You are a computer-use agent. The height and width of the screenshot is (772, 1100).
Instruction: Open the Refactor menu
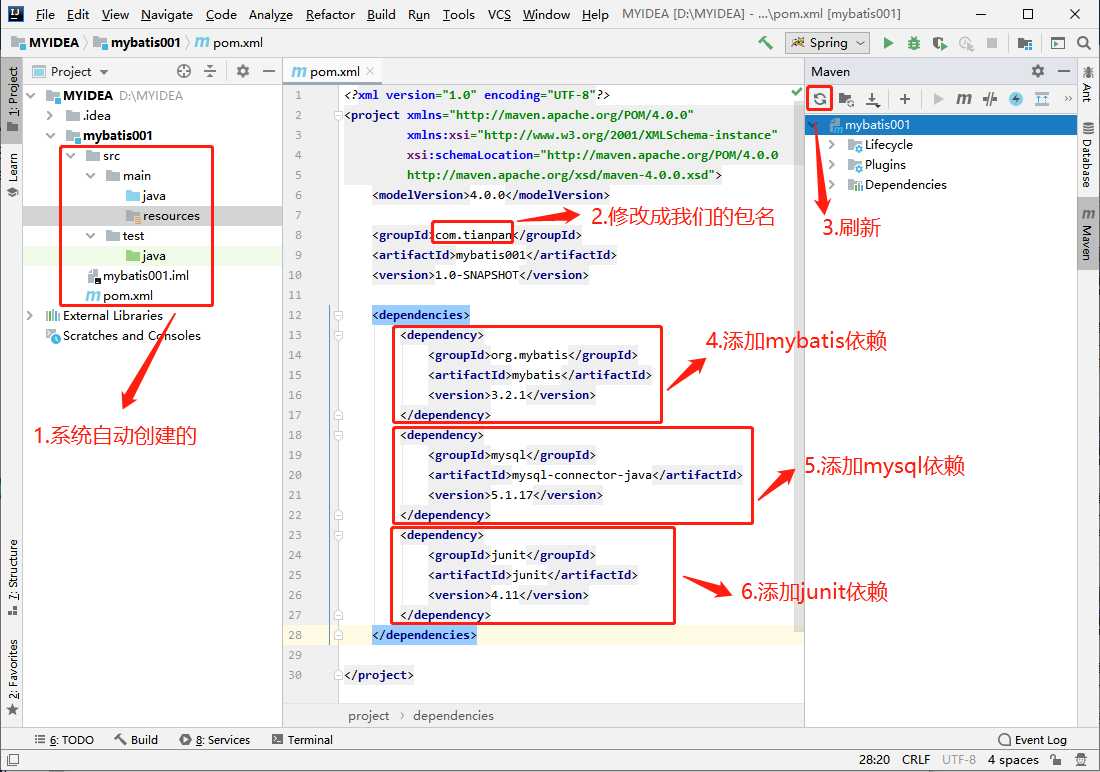(x=330, y=14)
